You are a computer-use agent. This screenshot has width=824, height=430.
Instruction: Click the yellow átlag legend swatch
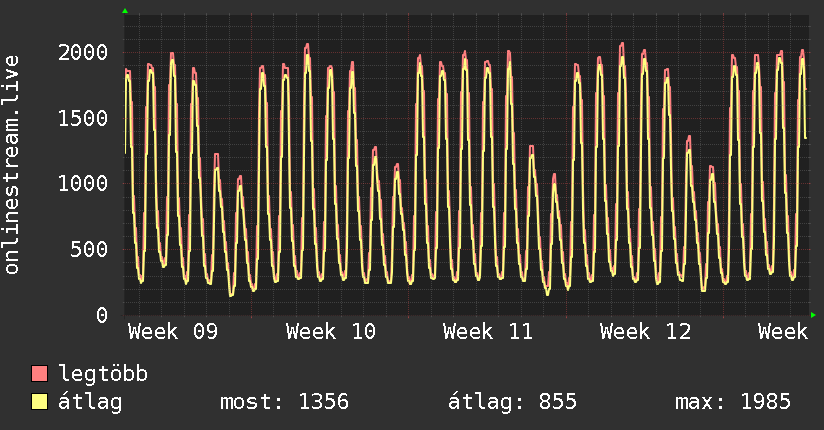click(39, 401)
